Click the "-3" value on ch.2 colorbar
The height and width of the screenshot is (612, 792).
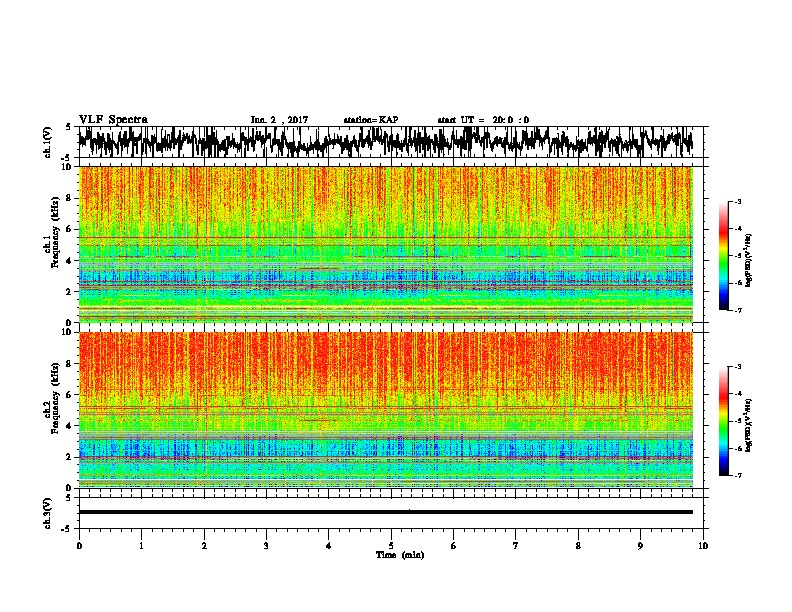click(737, 367)
